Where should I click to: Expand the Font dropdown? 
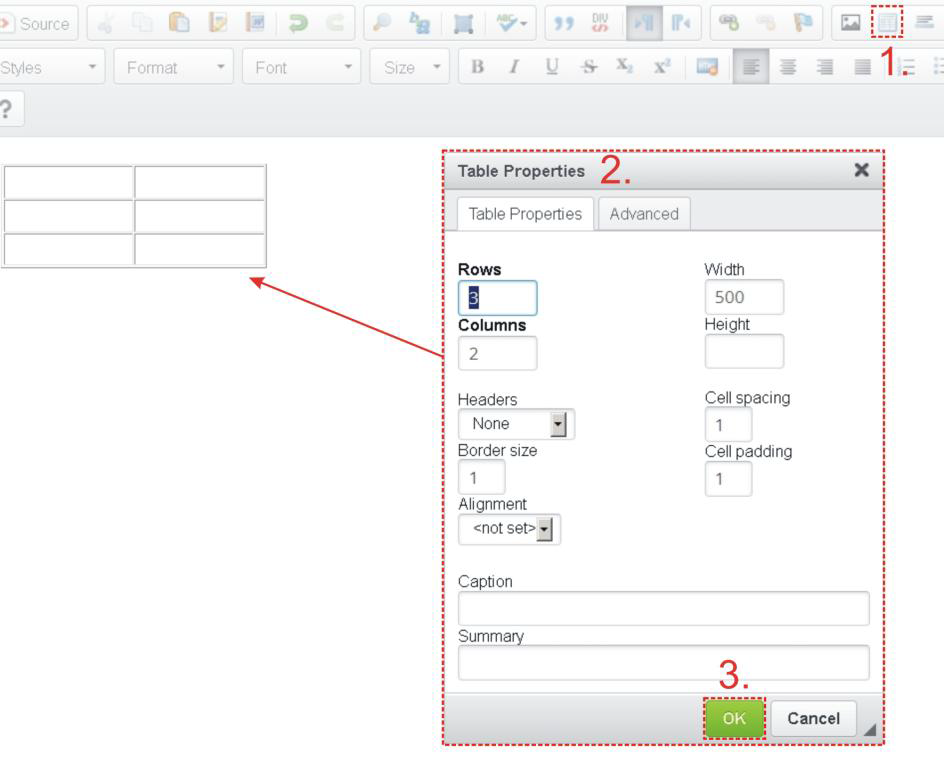click(x=300, y=68)
